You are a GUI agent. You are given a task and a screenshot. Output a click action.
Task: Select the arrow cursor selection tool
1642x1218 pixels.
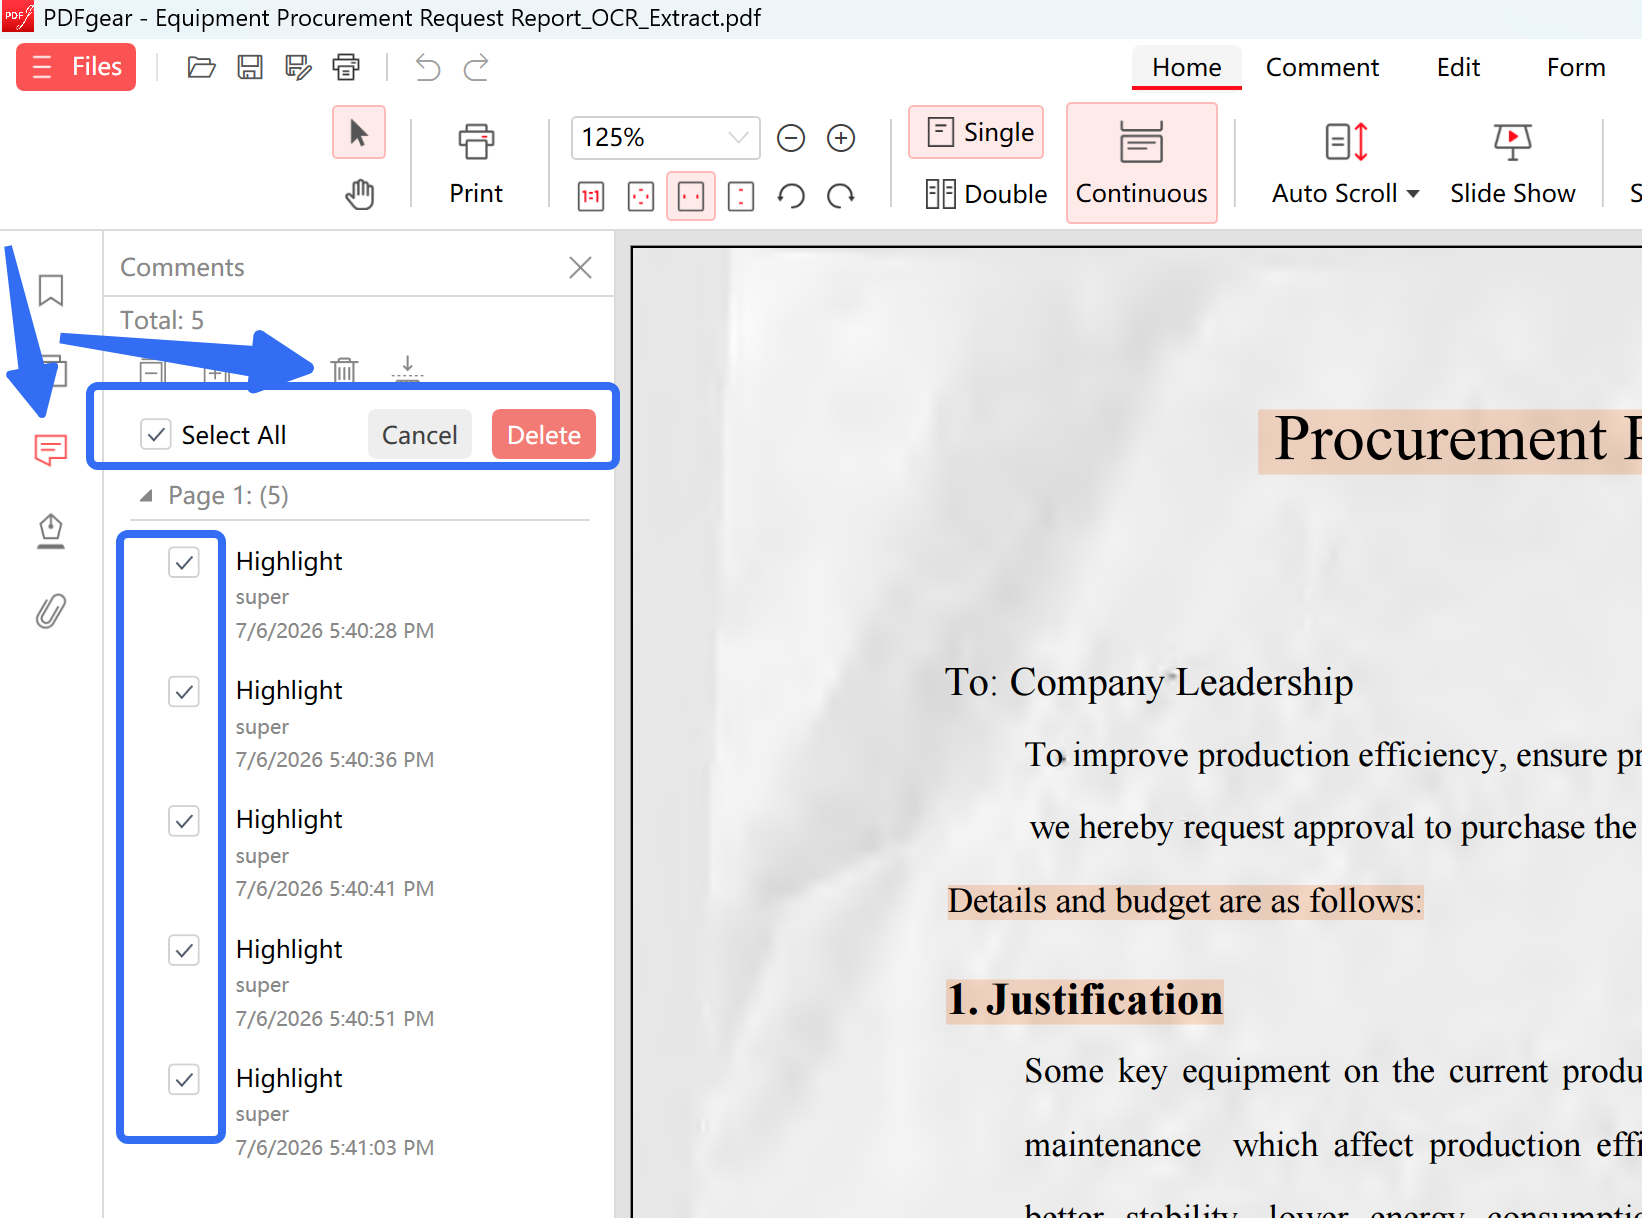359,133
